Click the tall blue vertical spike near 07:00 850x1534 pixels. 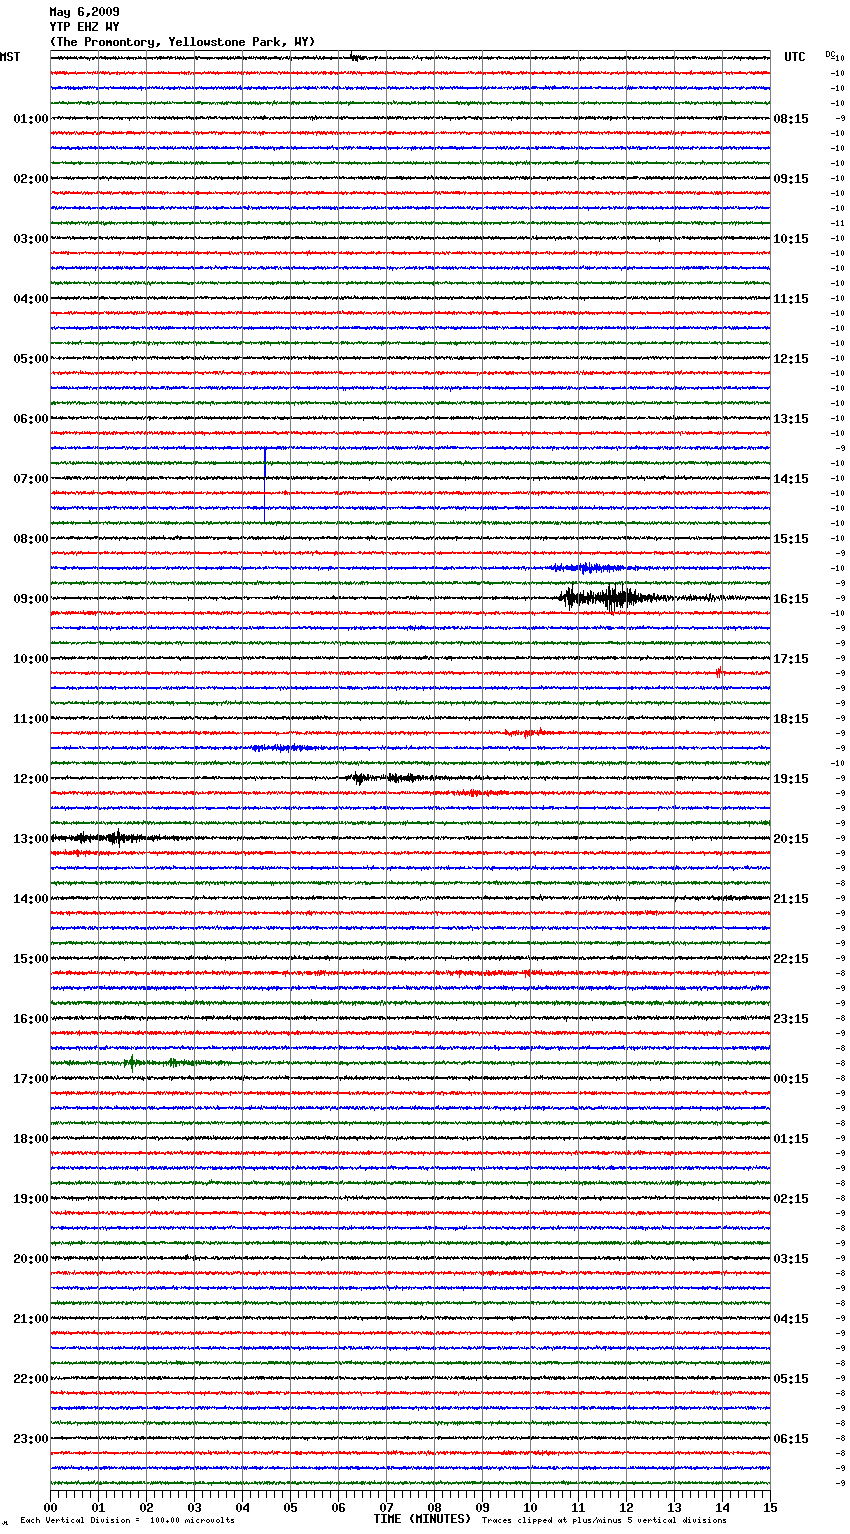[265, 485]
